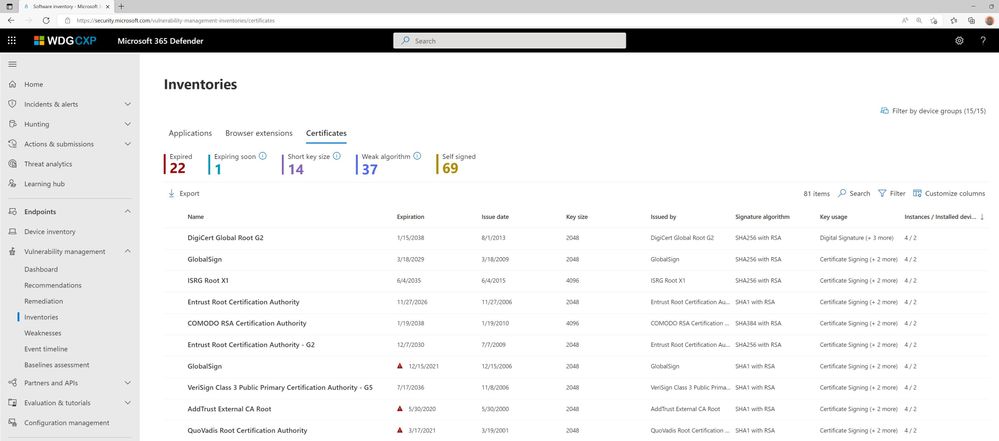The height and width of the screenshot is (441, 999).
Task: Click the Short key size info icon
Action: [337, 155]
